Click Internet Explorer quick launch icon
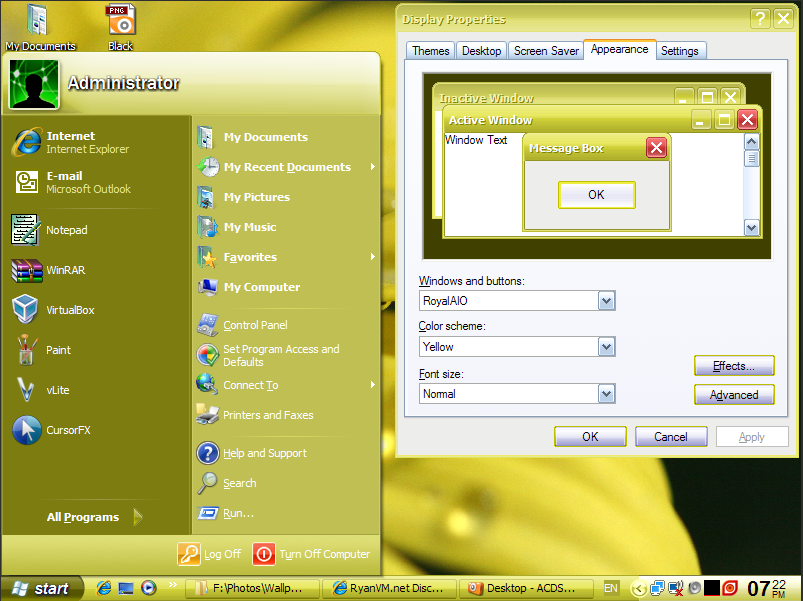Viewport: 803px width, 601px height. (x=104, y=588)
